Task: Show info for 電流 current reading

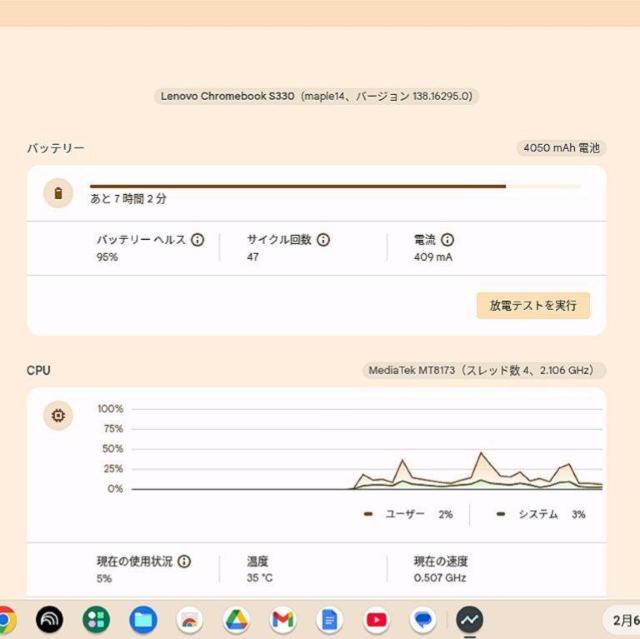Action: 448,240
